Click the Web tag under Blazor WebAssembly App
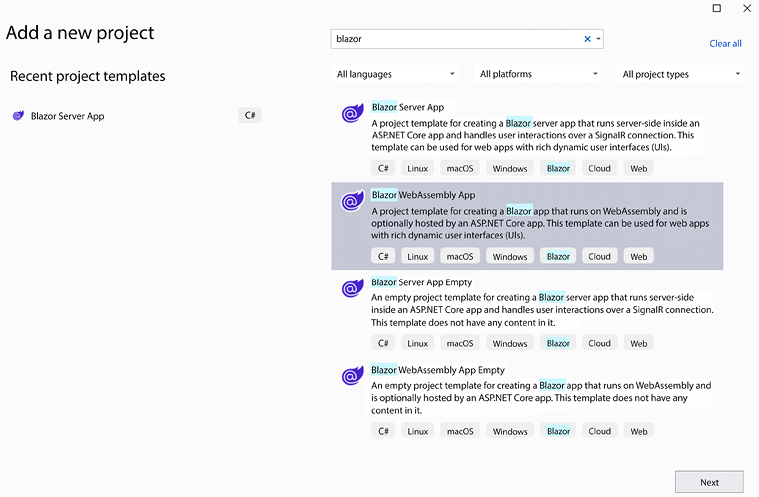The height and width of the screenshot is (497, 759). pyautogui.click(x=638, y=256)
